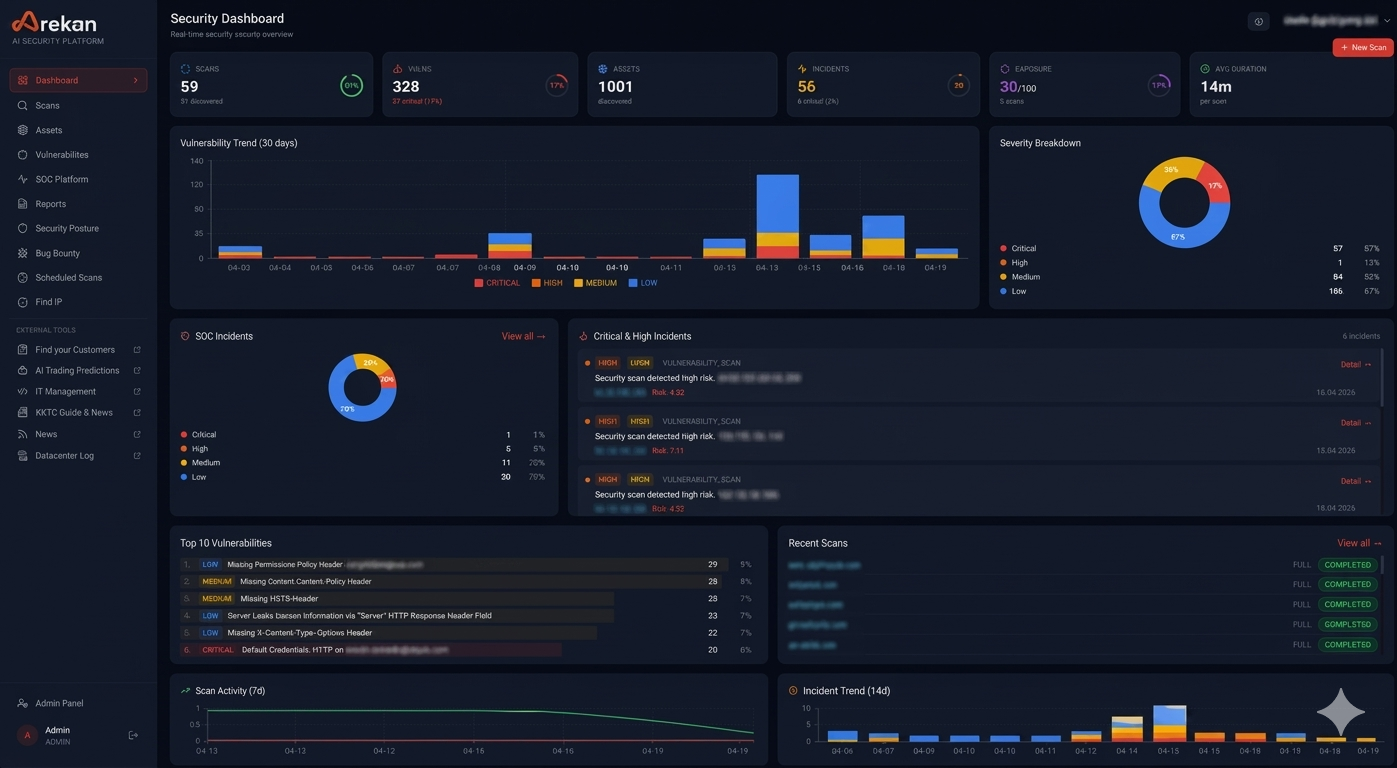Hide the LOW series via the chart legend
Viewport: 1397px width, 768px height.
[644, 282]
